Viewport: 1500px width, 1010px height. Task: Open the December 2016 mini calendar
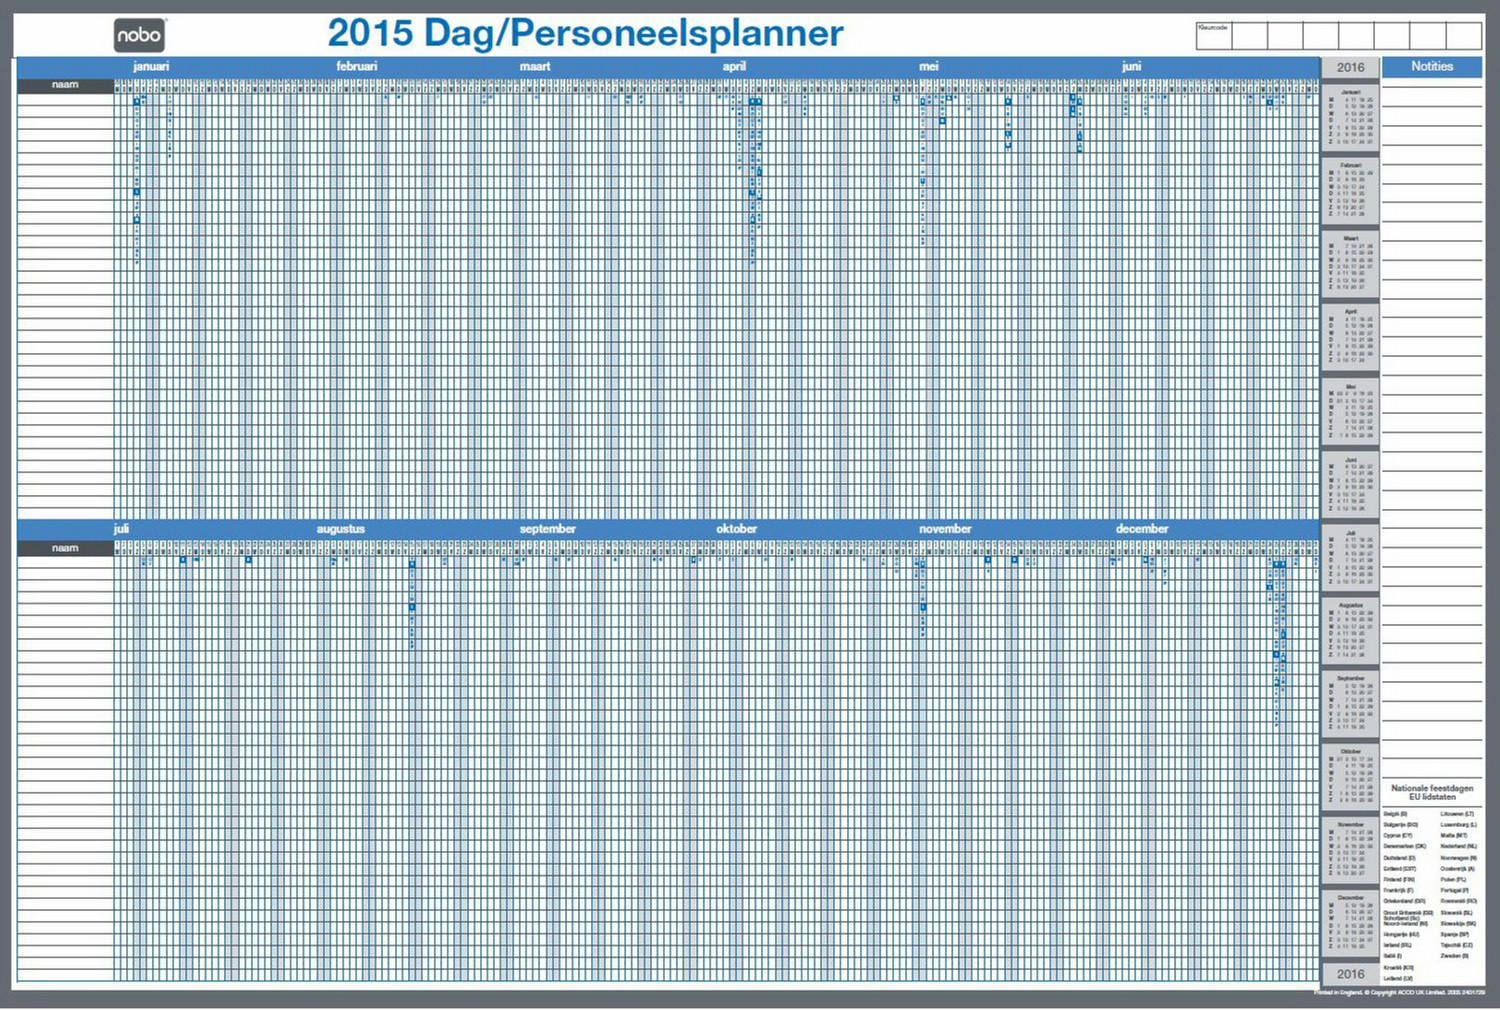(x=1350, y=923)
